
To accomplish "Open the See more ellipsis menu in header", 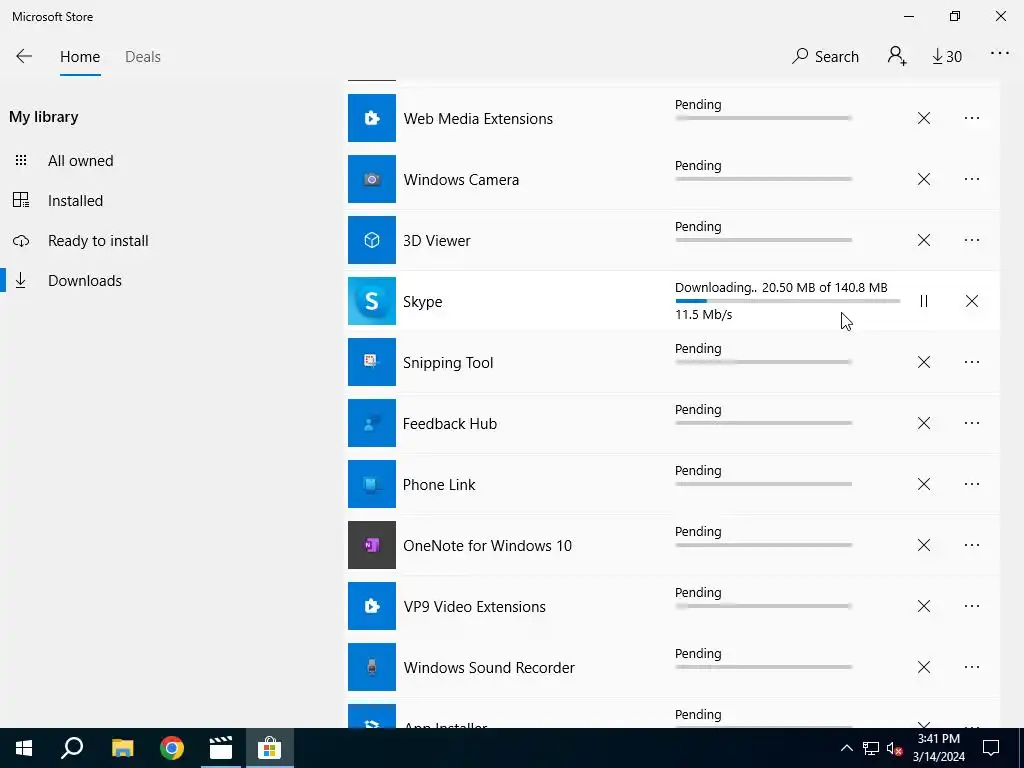I will pyautogui.click(x=1000, y=54).
